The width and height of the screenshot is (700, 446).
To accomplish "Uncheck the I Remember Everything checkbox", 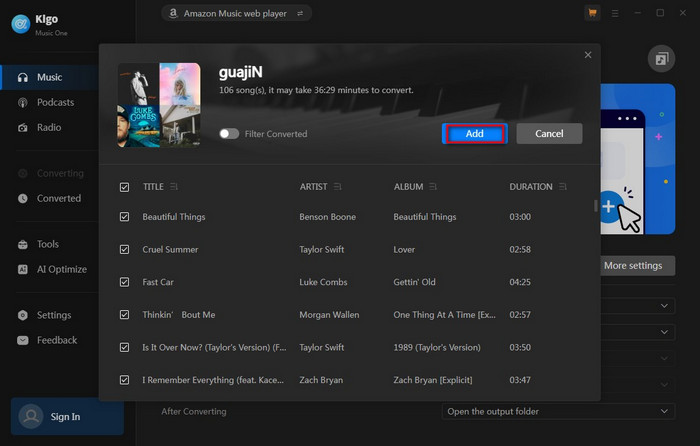I will [125, 380].
